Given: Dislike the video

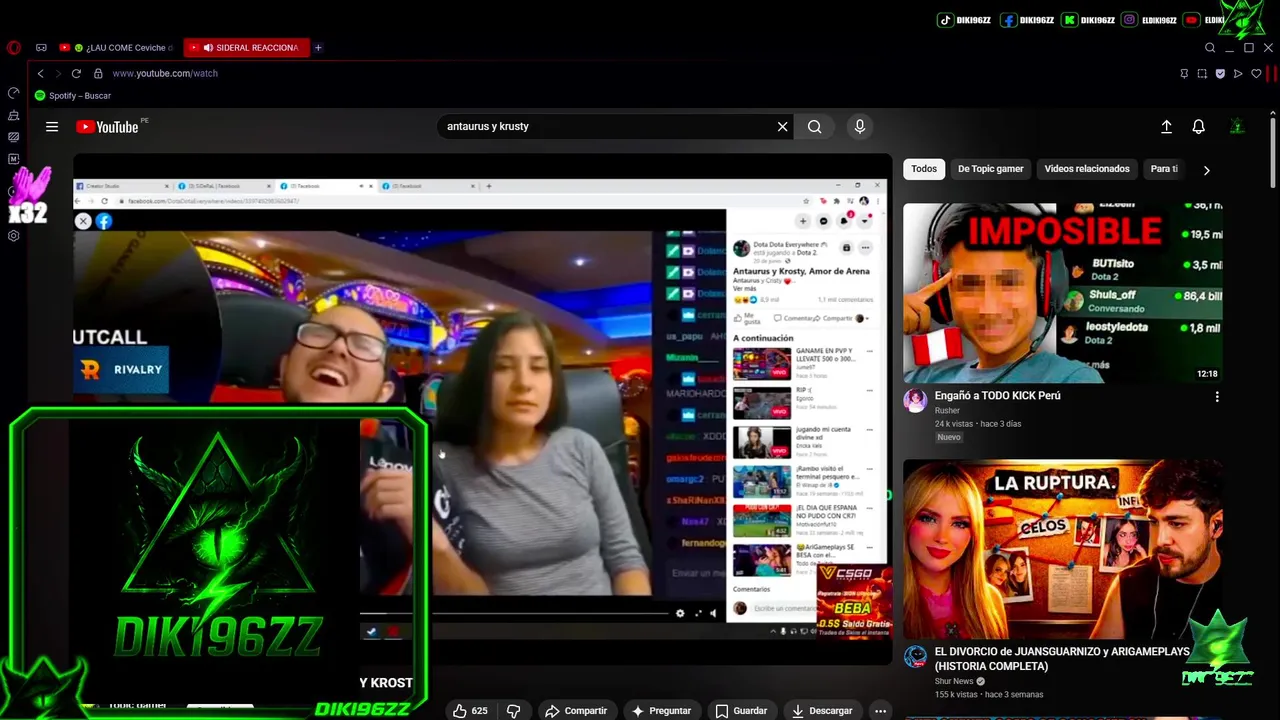Looking at the screenshot, I should pyautogui.click(x=514, y=711).
